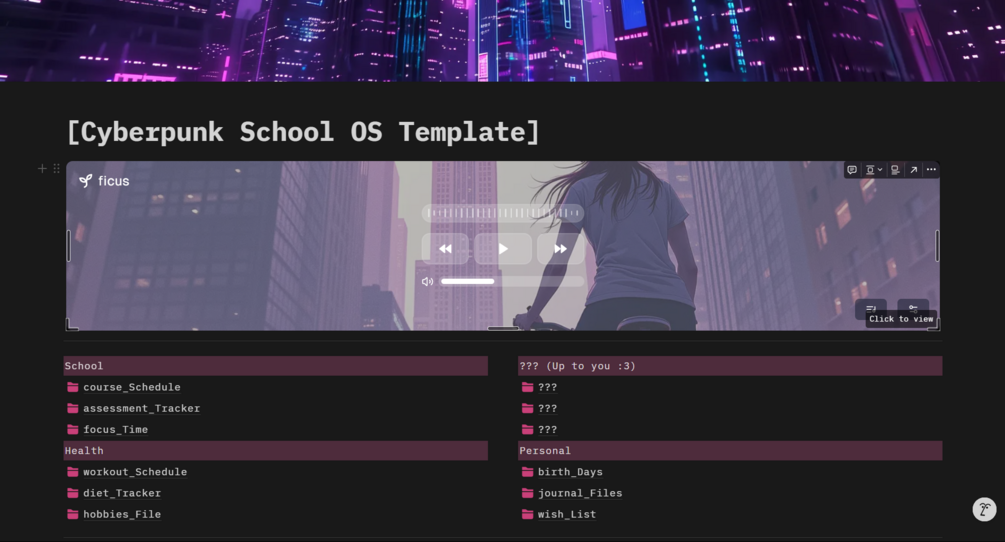Adjust the volume slider in ficus player

pos(513,281)
